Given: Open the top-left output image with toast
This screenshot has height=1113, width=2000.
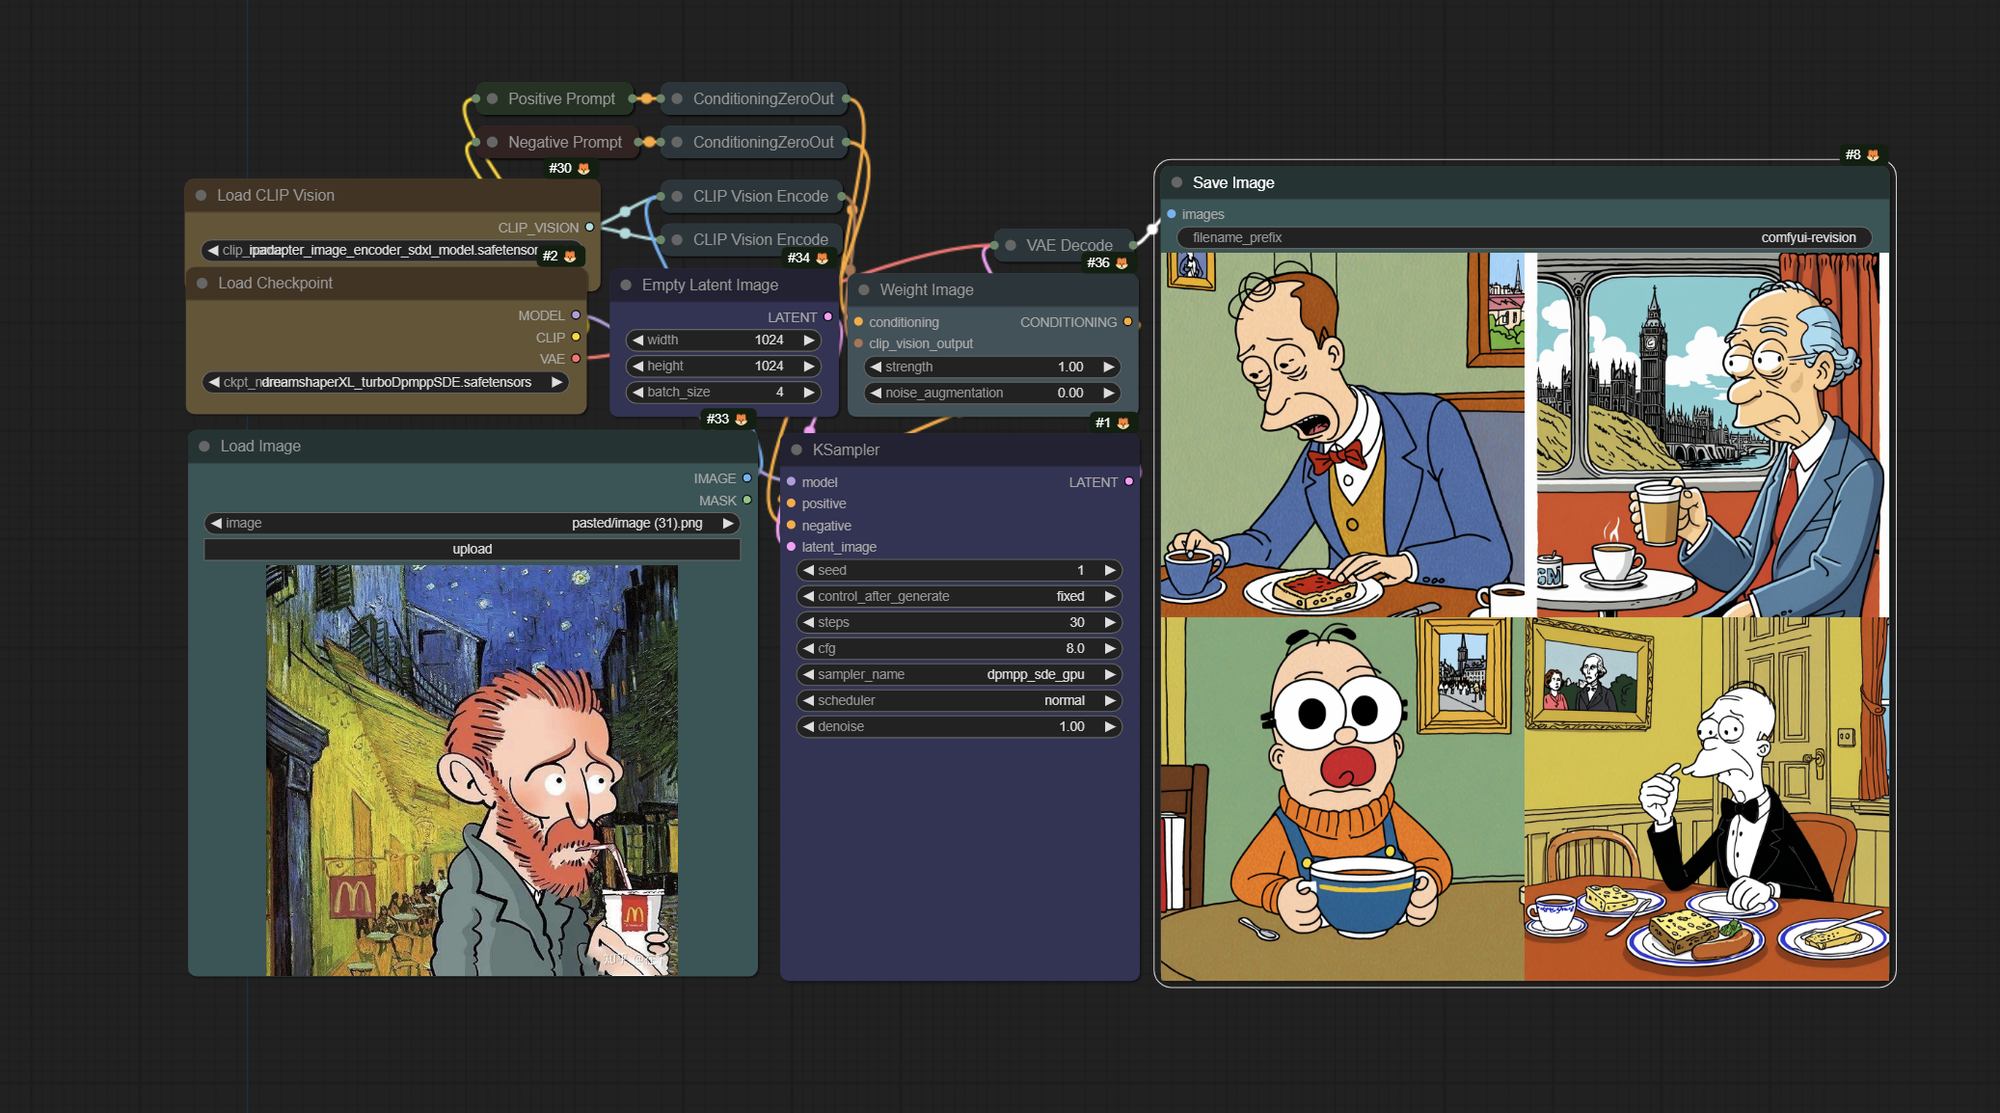Looking at the screenshot, I should [x=1342, y=434].
